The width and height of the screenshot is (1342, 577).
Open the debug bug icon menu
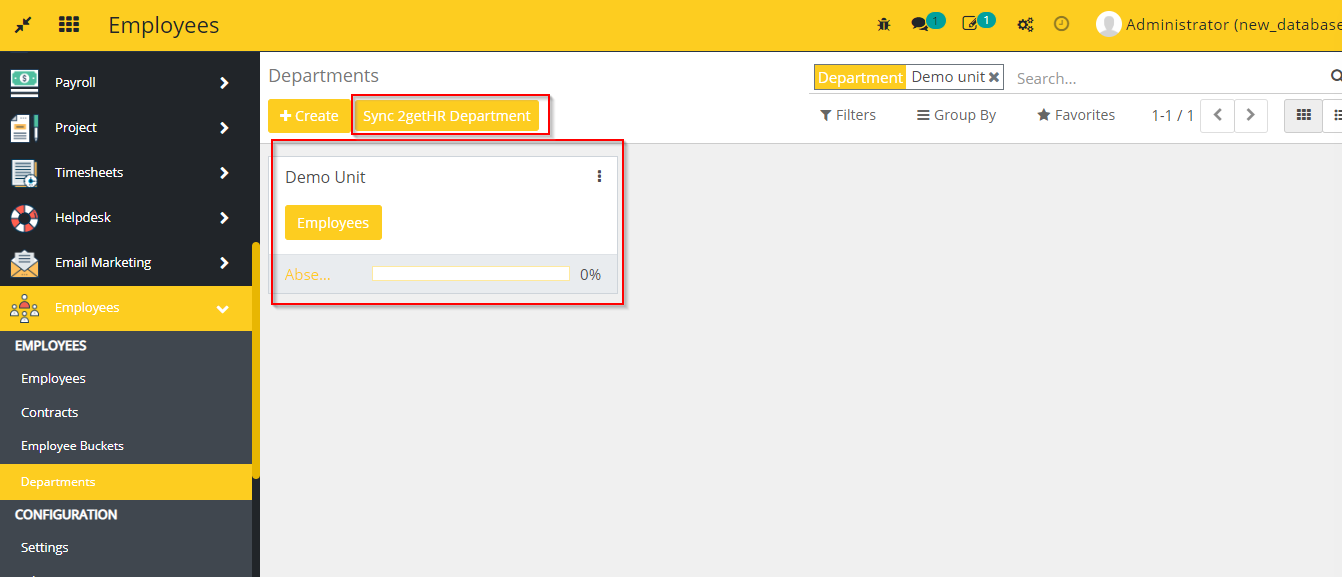coord(884,24)
